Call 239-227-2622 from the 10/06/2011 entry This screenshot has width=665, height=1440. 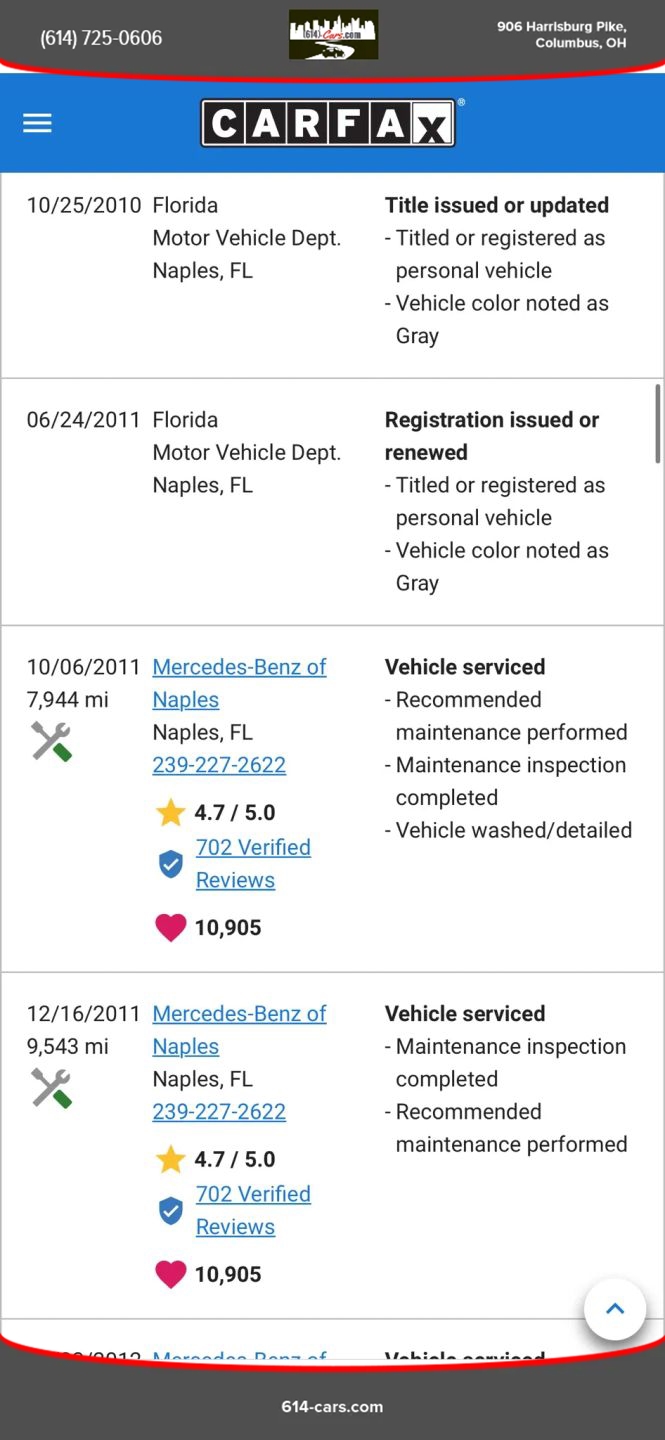coord(219,765)
